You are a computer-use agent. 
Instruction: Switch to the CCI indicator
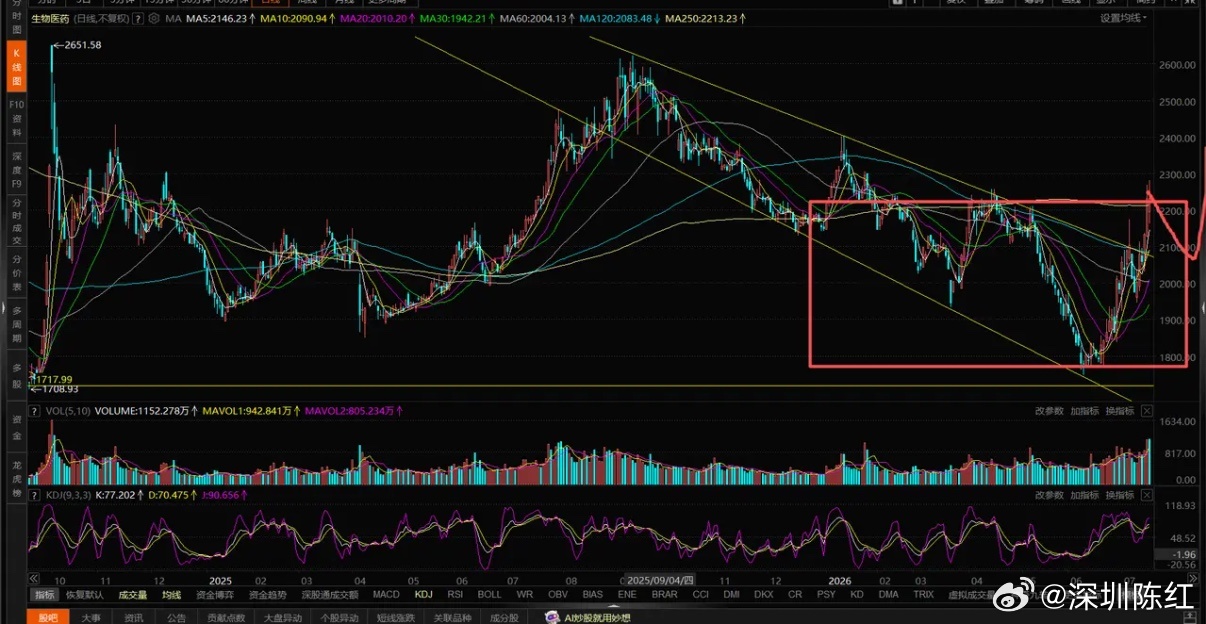[x=701, y=594]
